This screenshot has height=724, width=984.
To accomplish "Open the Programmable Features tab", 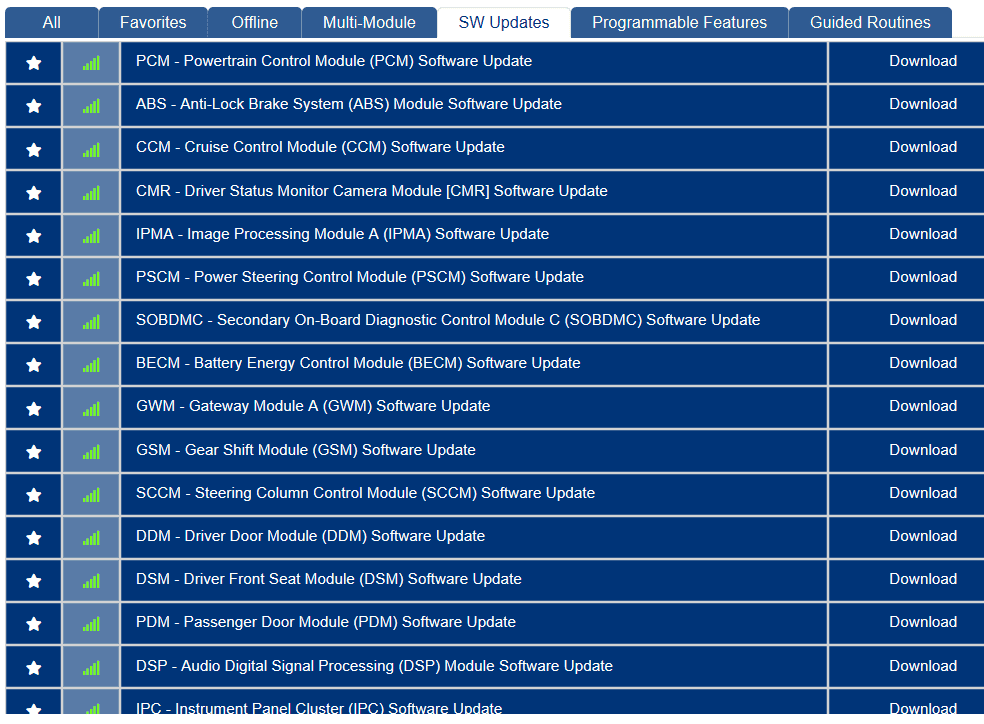I will [x=679, y=22].
